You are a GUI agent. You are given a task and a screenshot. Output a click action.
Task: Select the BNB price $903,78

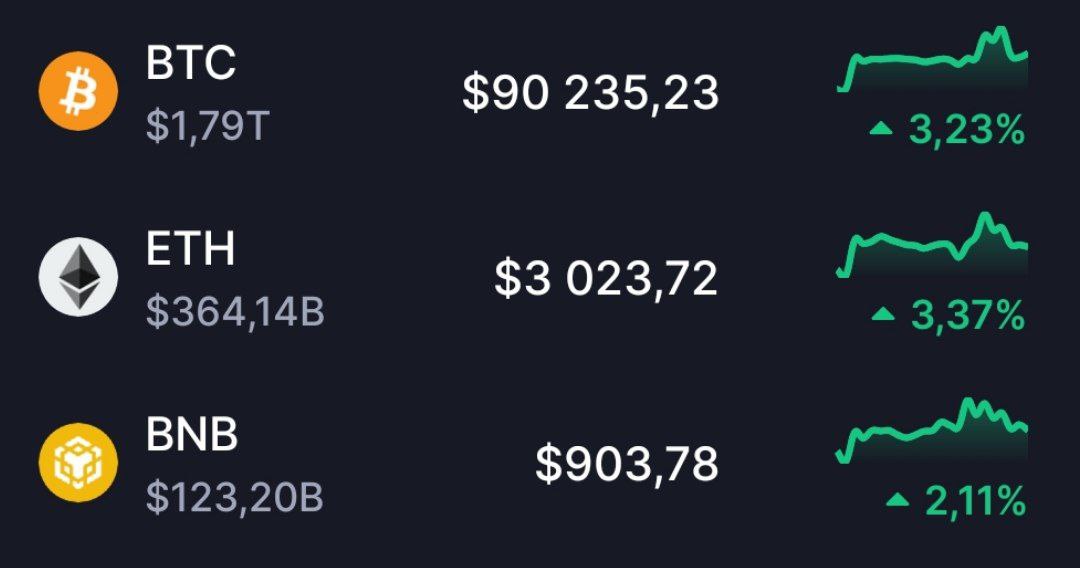tap(627, 464)
